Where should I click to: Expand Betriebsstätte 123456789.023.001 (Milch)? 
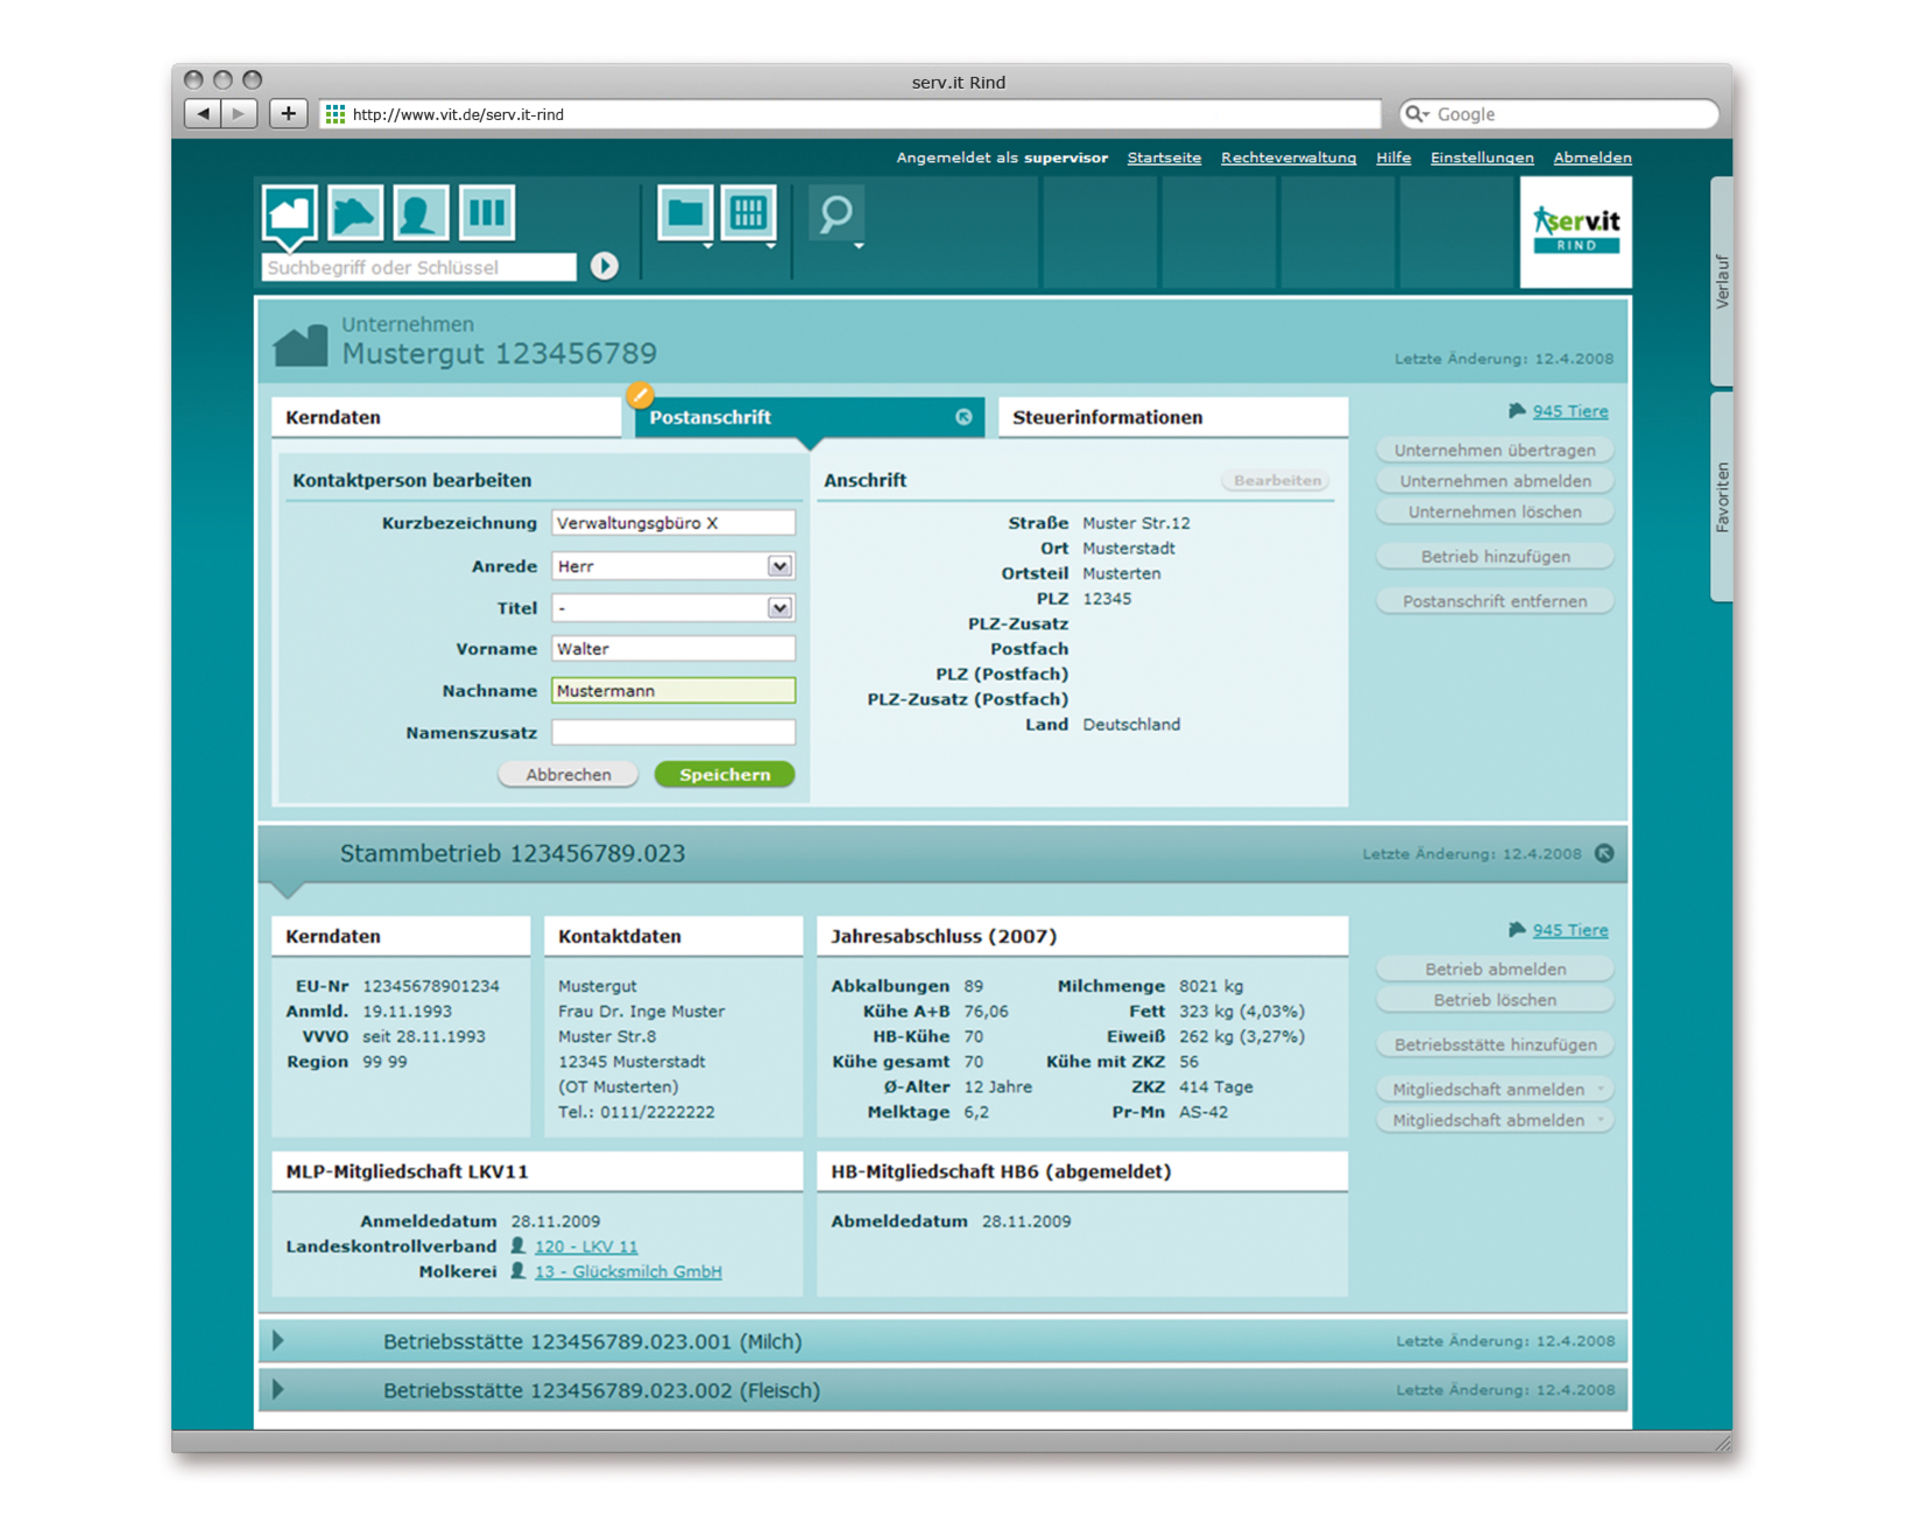279,1341
